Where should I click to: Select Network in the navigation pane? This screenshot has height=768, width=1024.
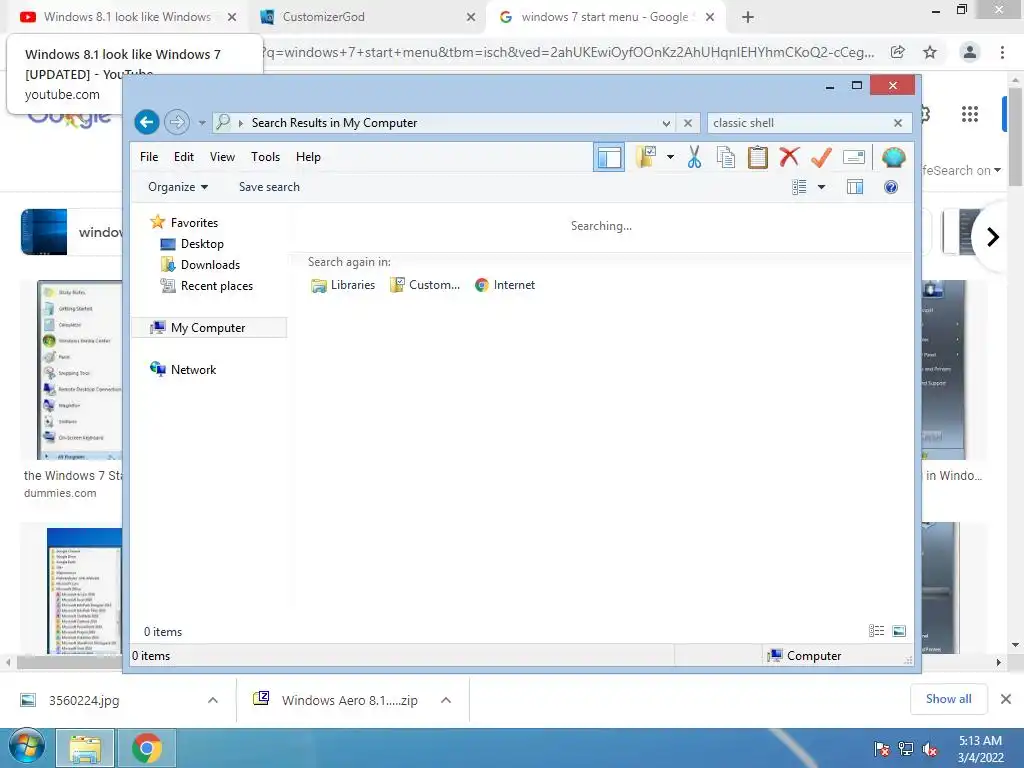pos(193,370)
